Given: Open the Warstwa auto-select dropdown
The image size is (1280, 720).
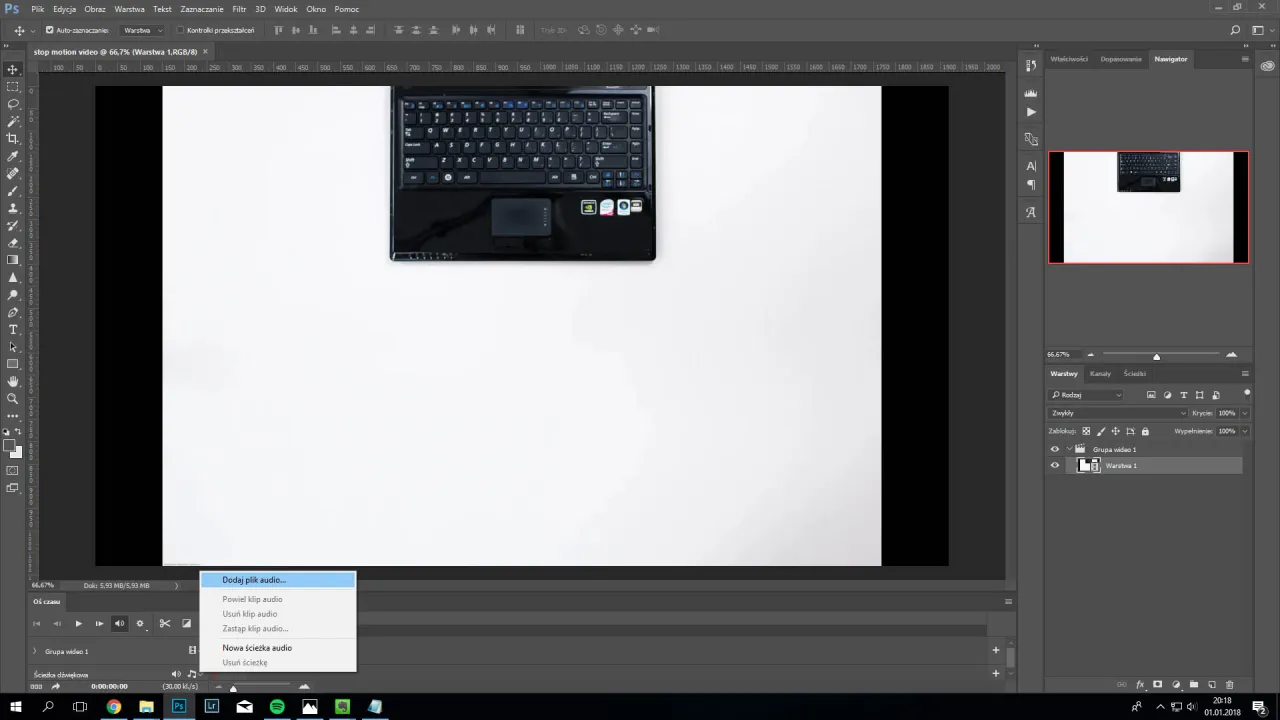Looking at the screenshot, I should pyautogui.click(x=142, y=30).
